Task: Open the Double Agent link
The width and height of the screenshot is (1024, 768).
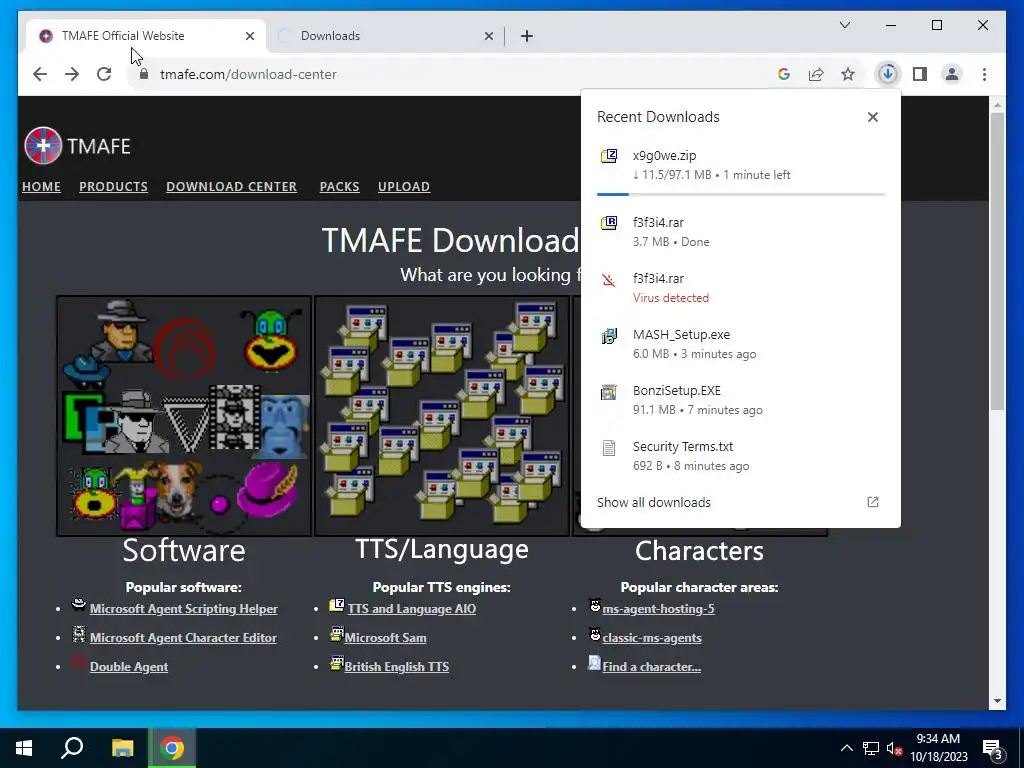Action: pyautogui.click(x=129, y=667)
